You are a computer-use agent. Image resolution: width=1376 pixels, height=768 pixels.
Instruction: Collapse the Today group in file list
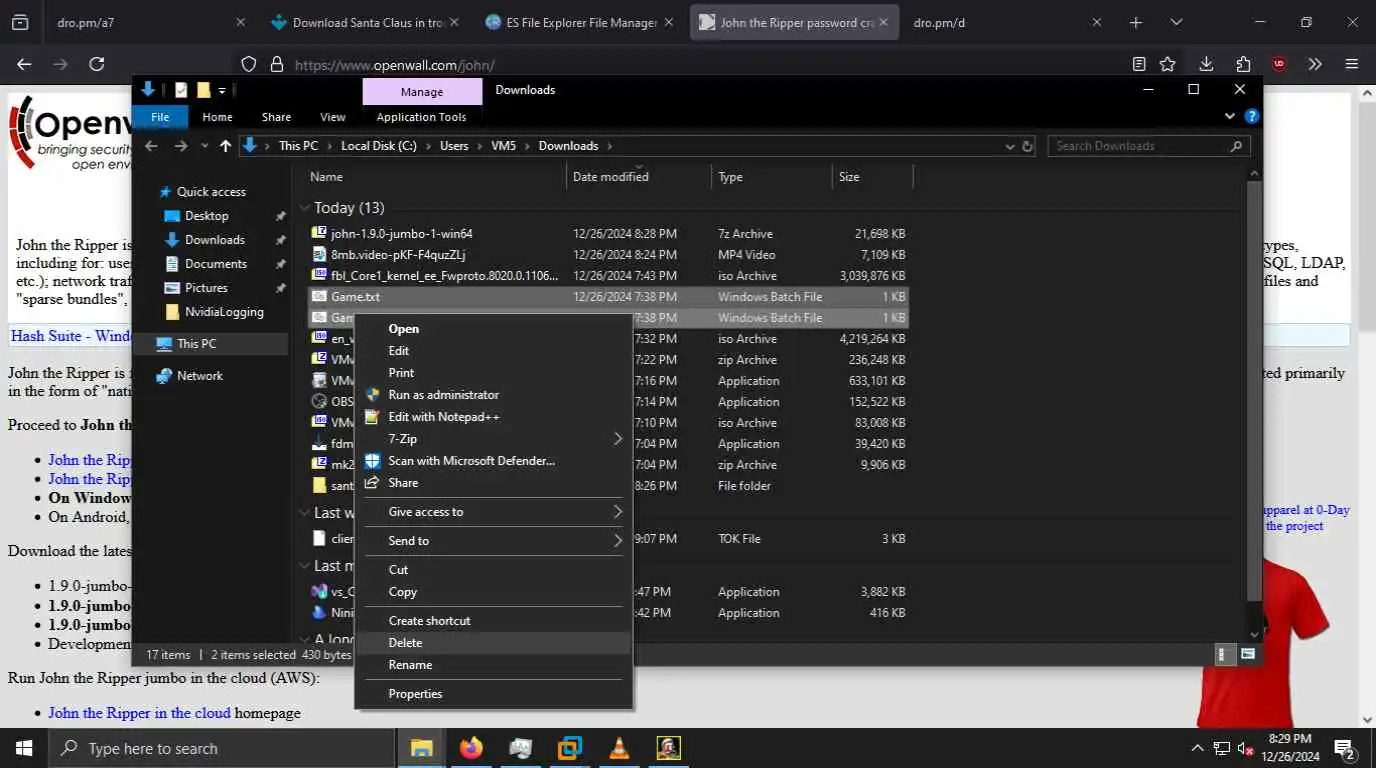coord(305,208)
